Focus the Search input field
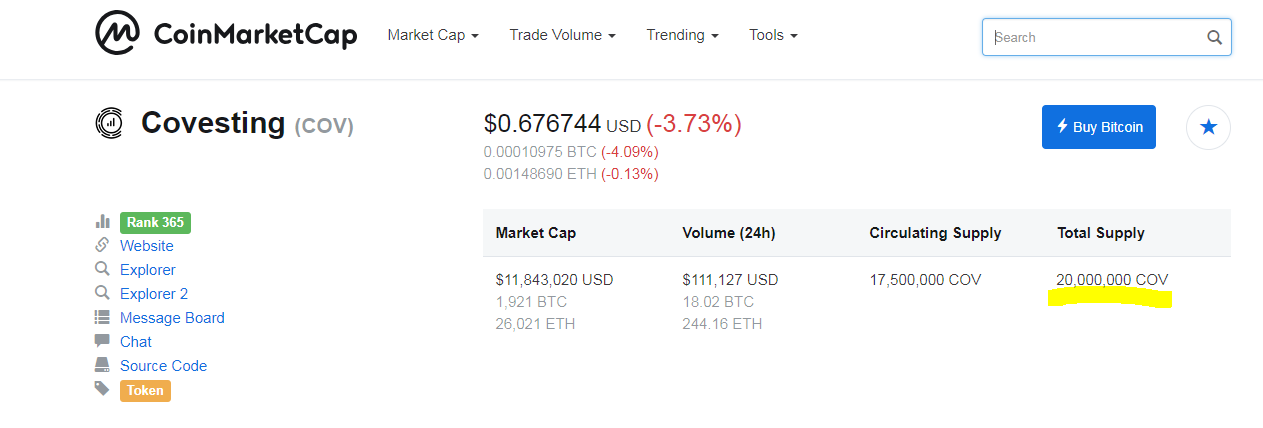This screenshot has width=1263, height=428. tap(1095, 38)
